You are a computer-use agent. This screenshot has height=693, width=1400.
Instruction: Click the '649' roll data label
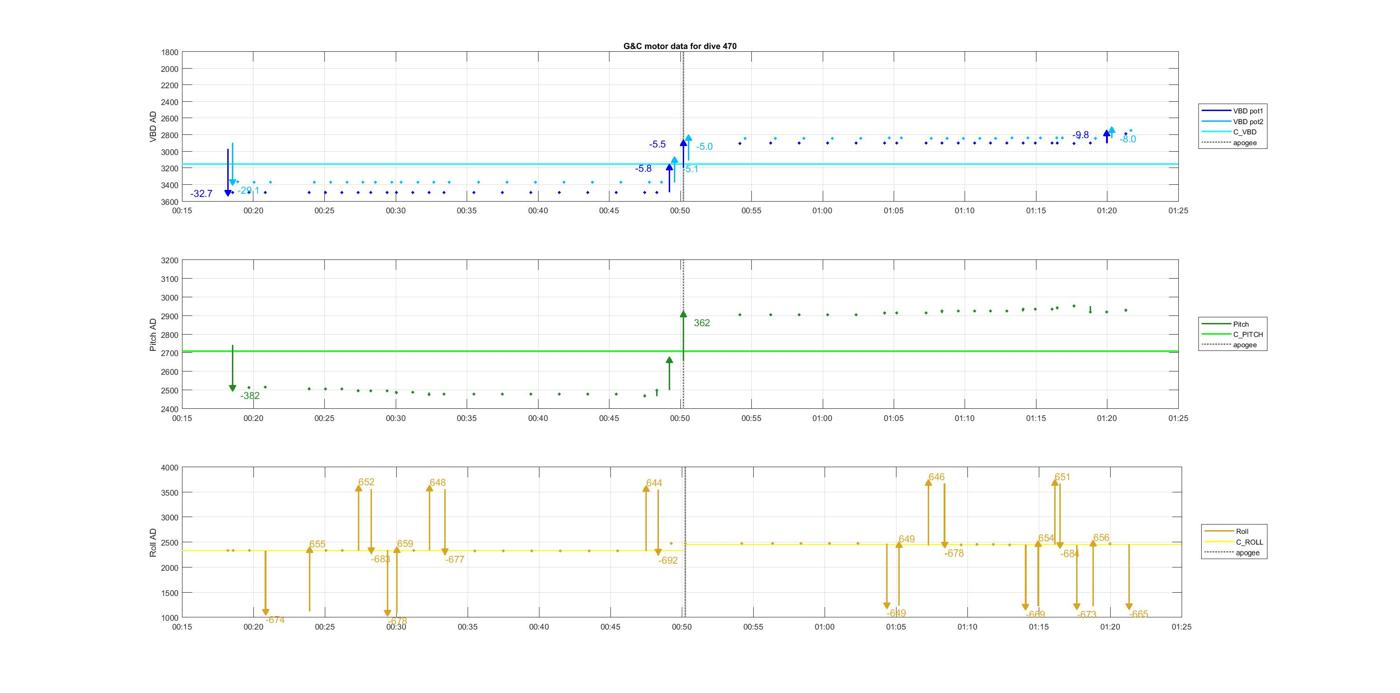click(x=906, y=539)
